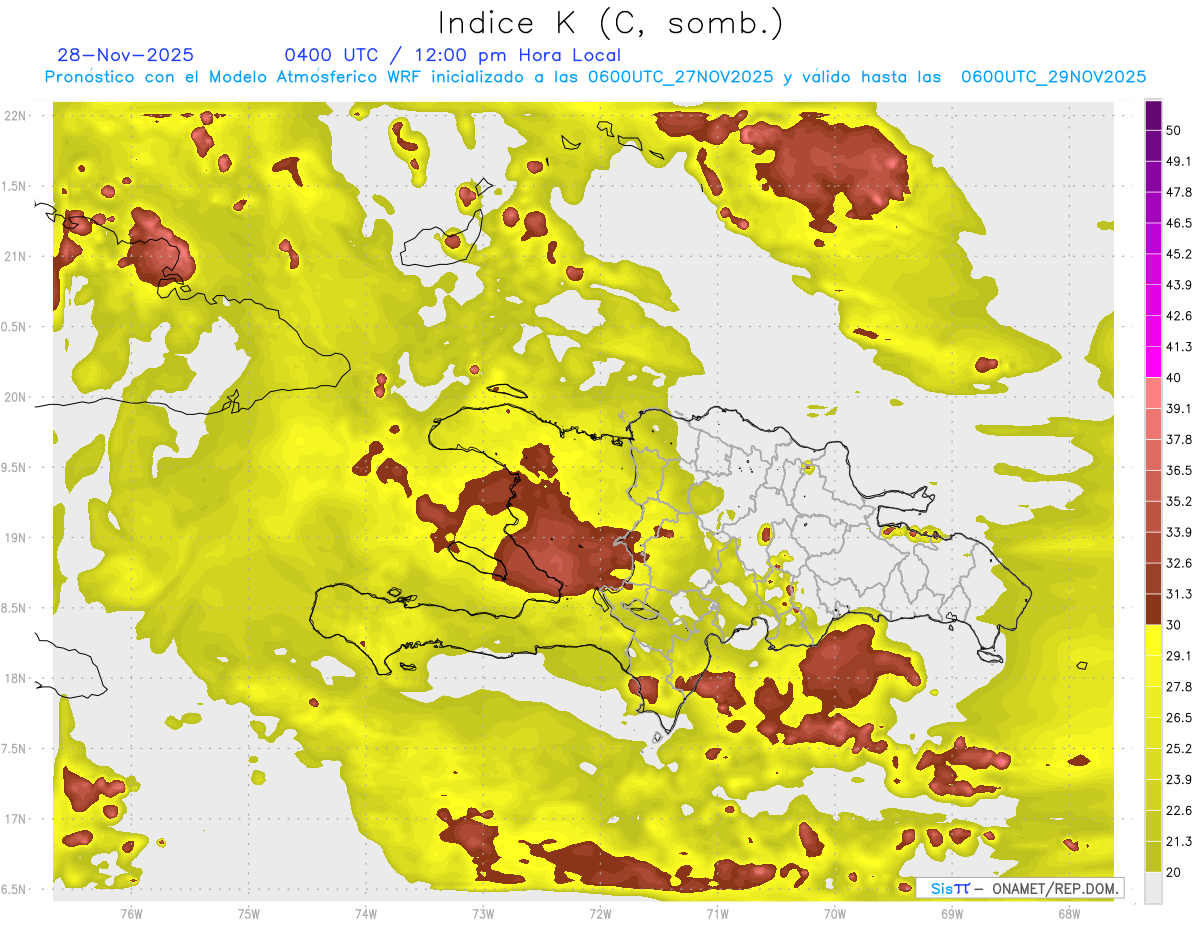This screenshot has width=1200, height=927.
Task: Click the longitude label '69W'
Action: 951,914
